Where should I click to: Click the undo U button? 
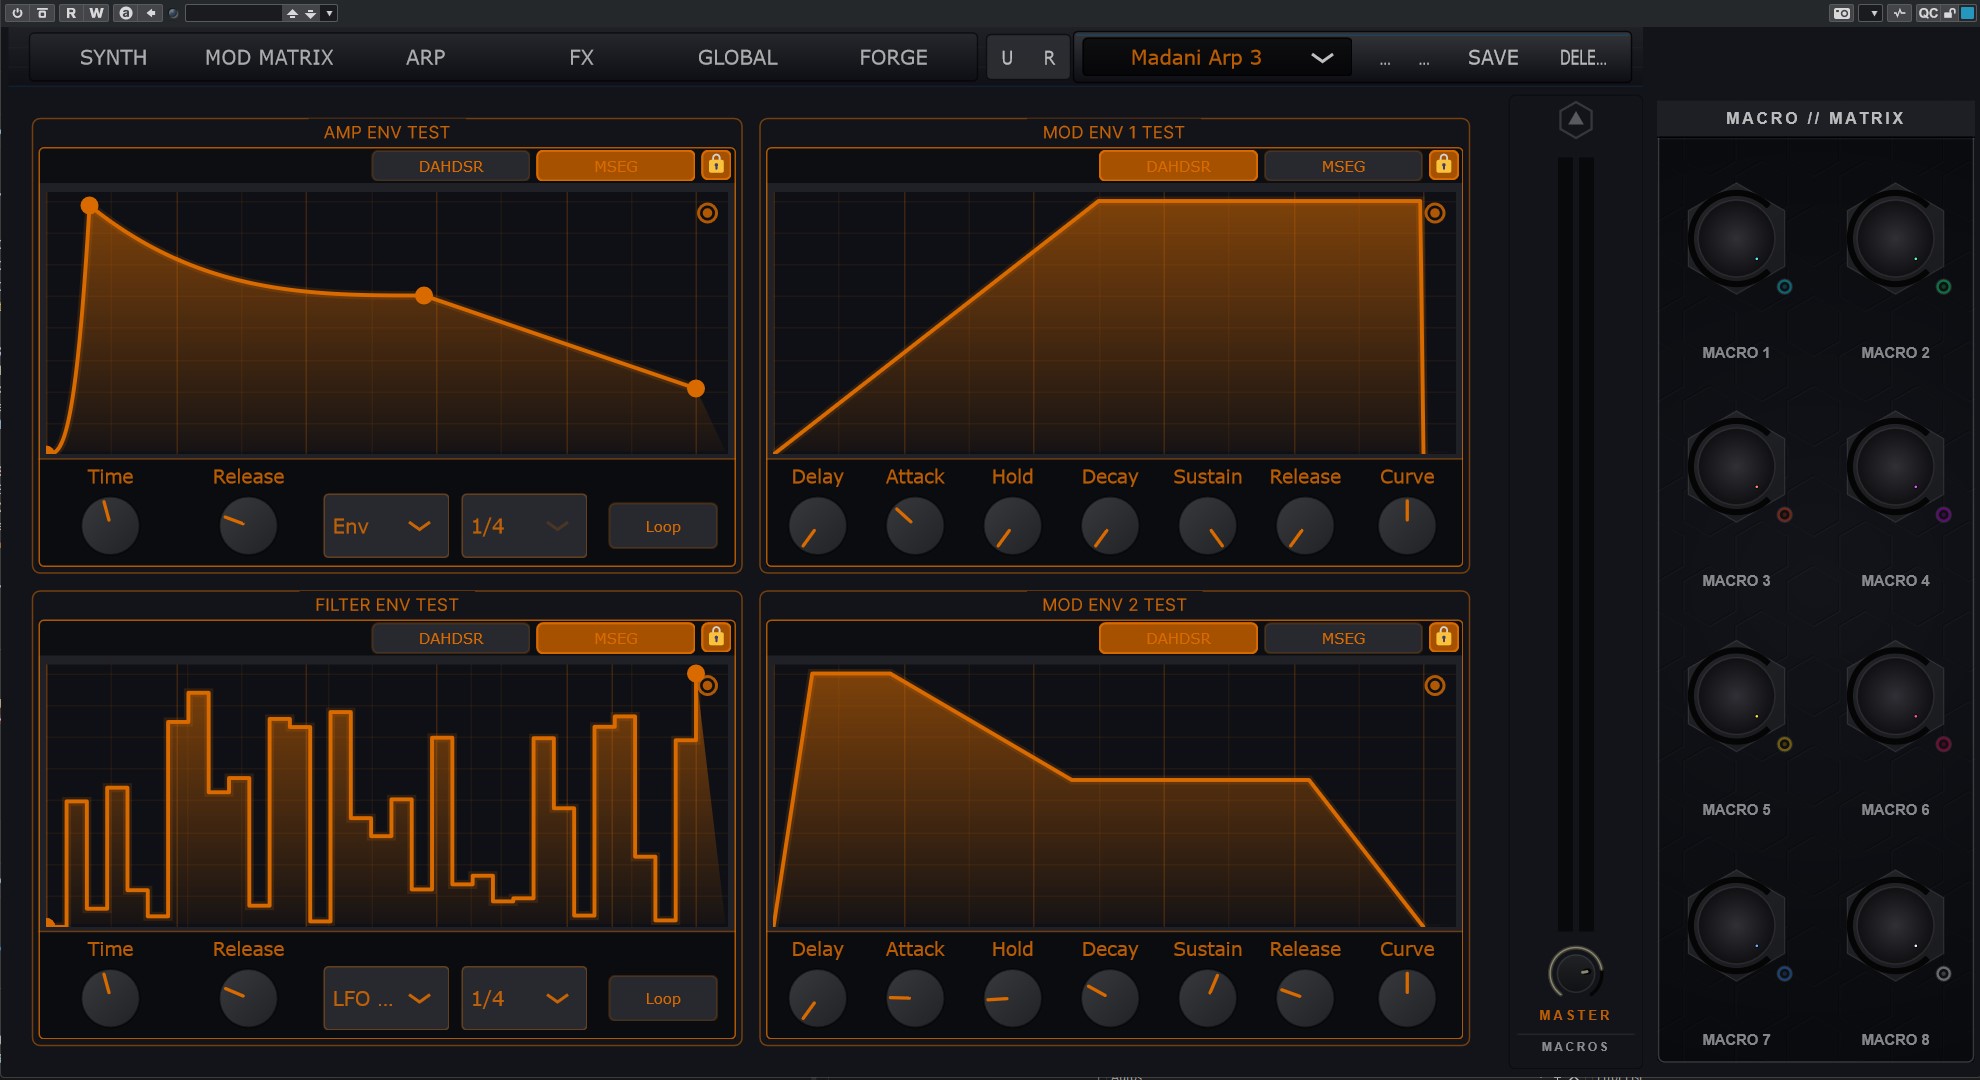(1007, 58)
